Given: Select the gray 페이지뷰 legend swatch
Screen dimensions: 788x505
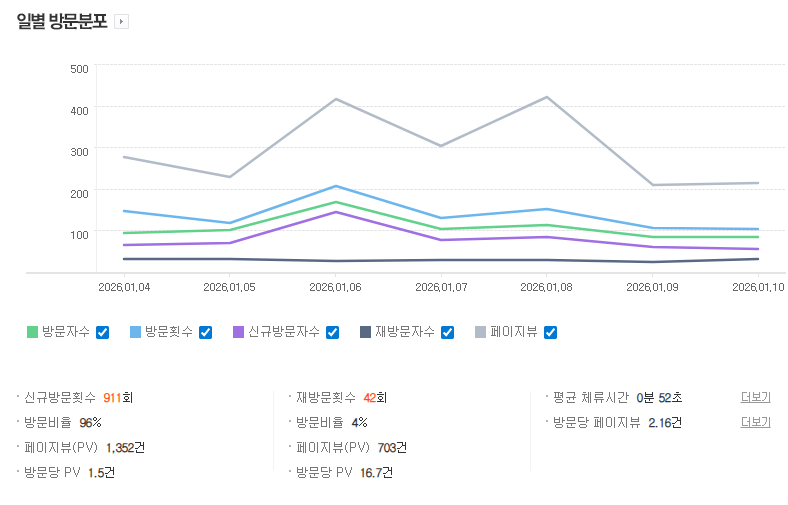Looking at the screenshot, I should point(480,332).
